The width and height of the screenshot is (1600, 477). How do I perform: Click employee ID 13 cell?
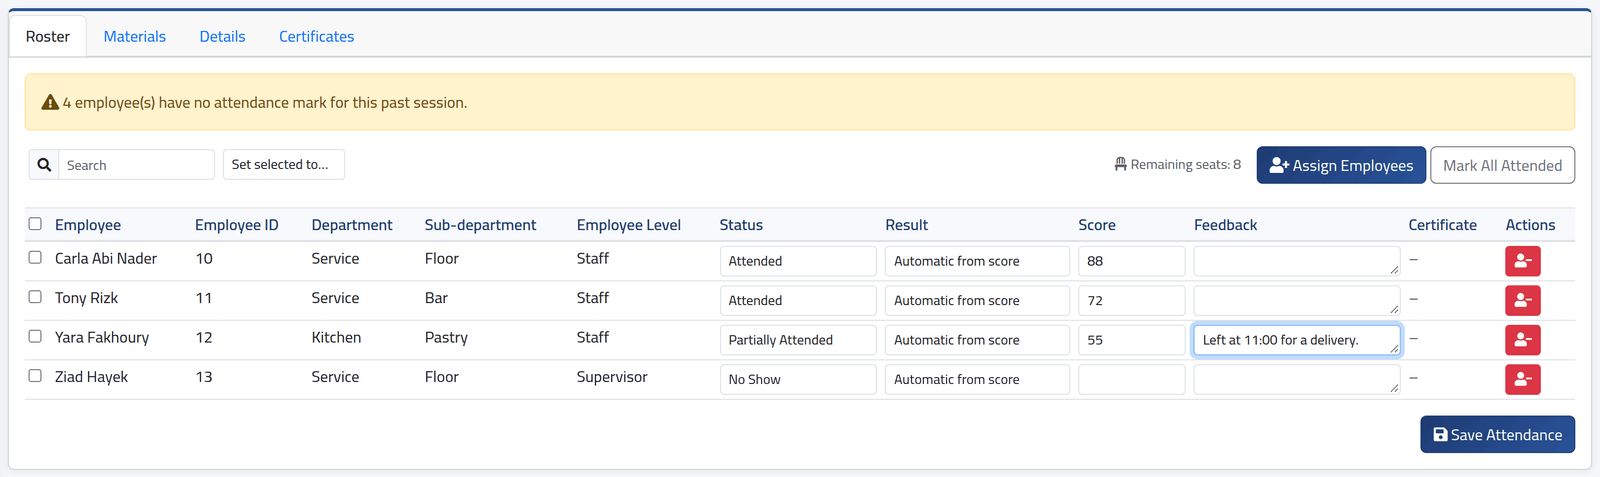tap(204, 377)
